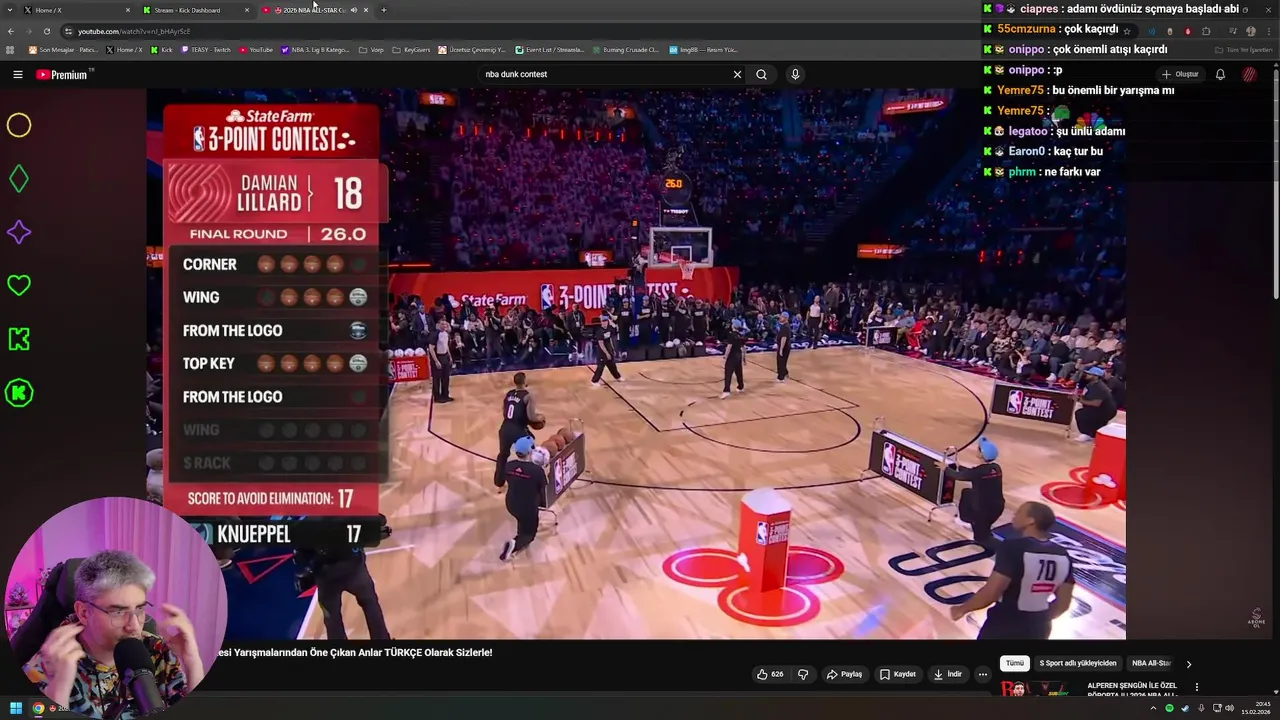Open the tab search dropdown arrow
Image resolution: width=1280 pixels, height=720 pixels.
10,10
